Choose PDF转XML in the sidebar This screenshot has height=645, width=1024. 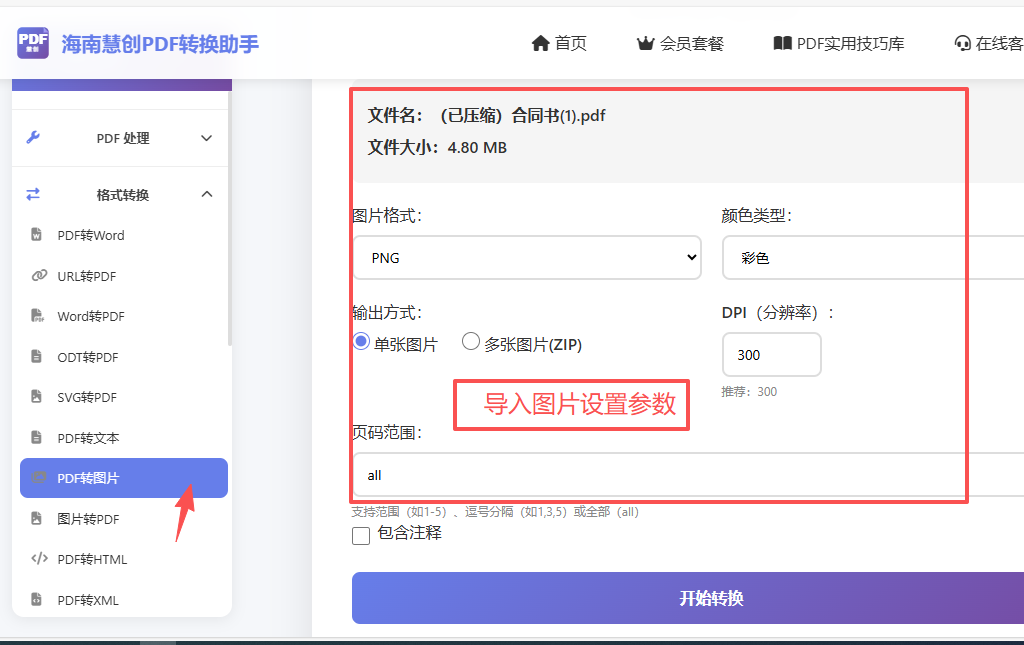(x=123, y=599)
